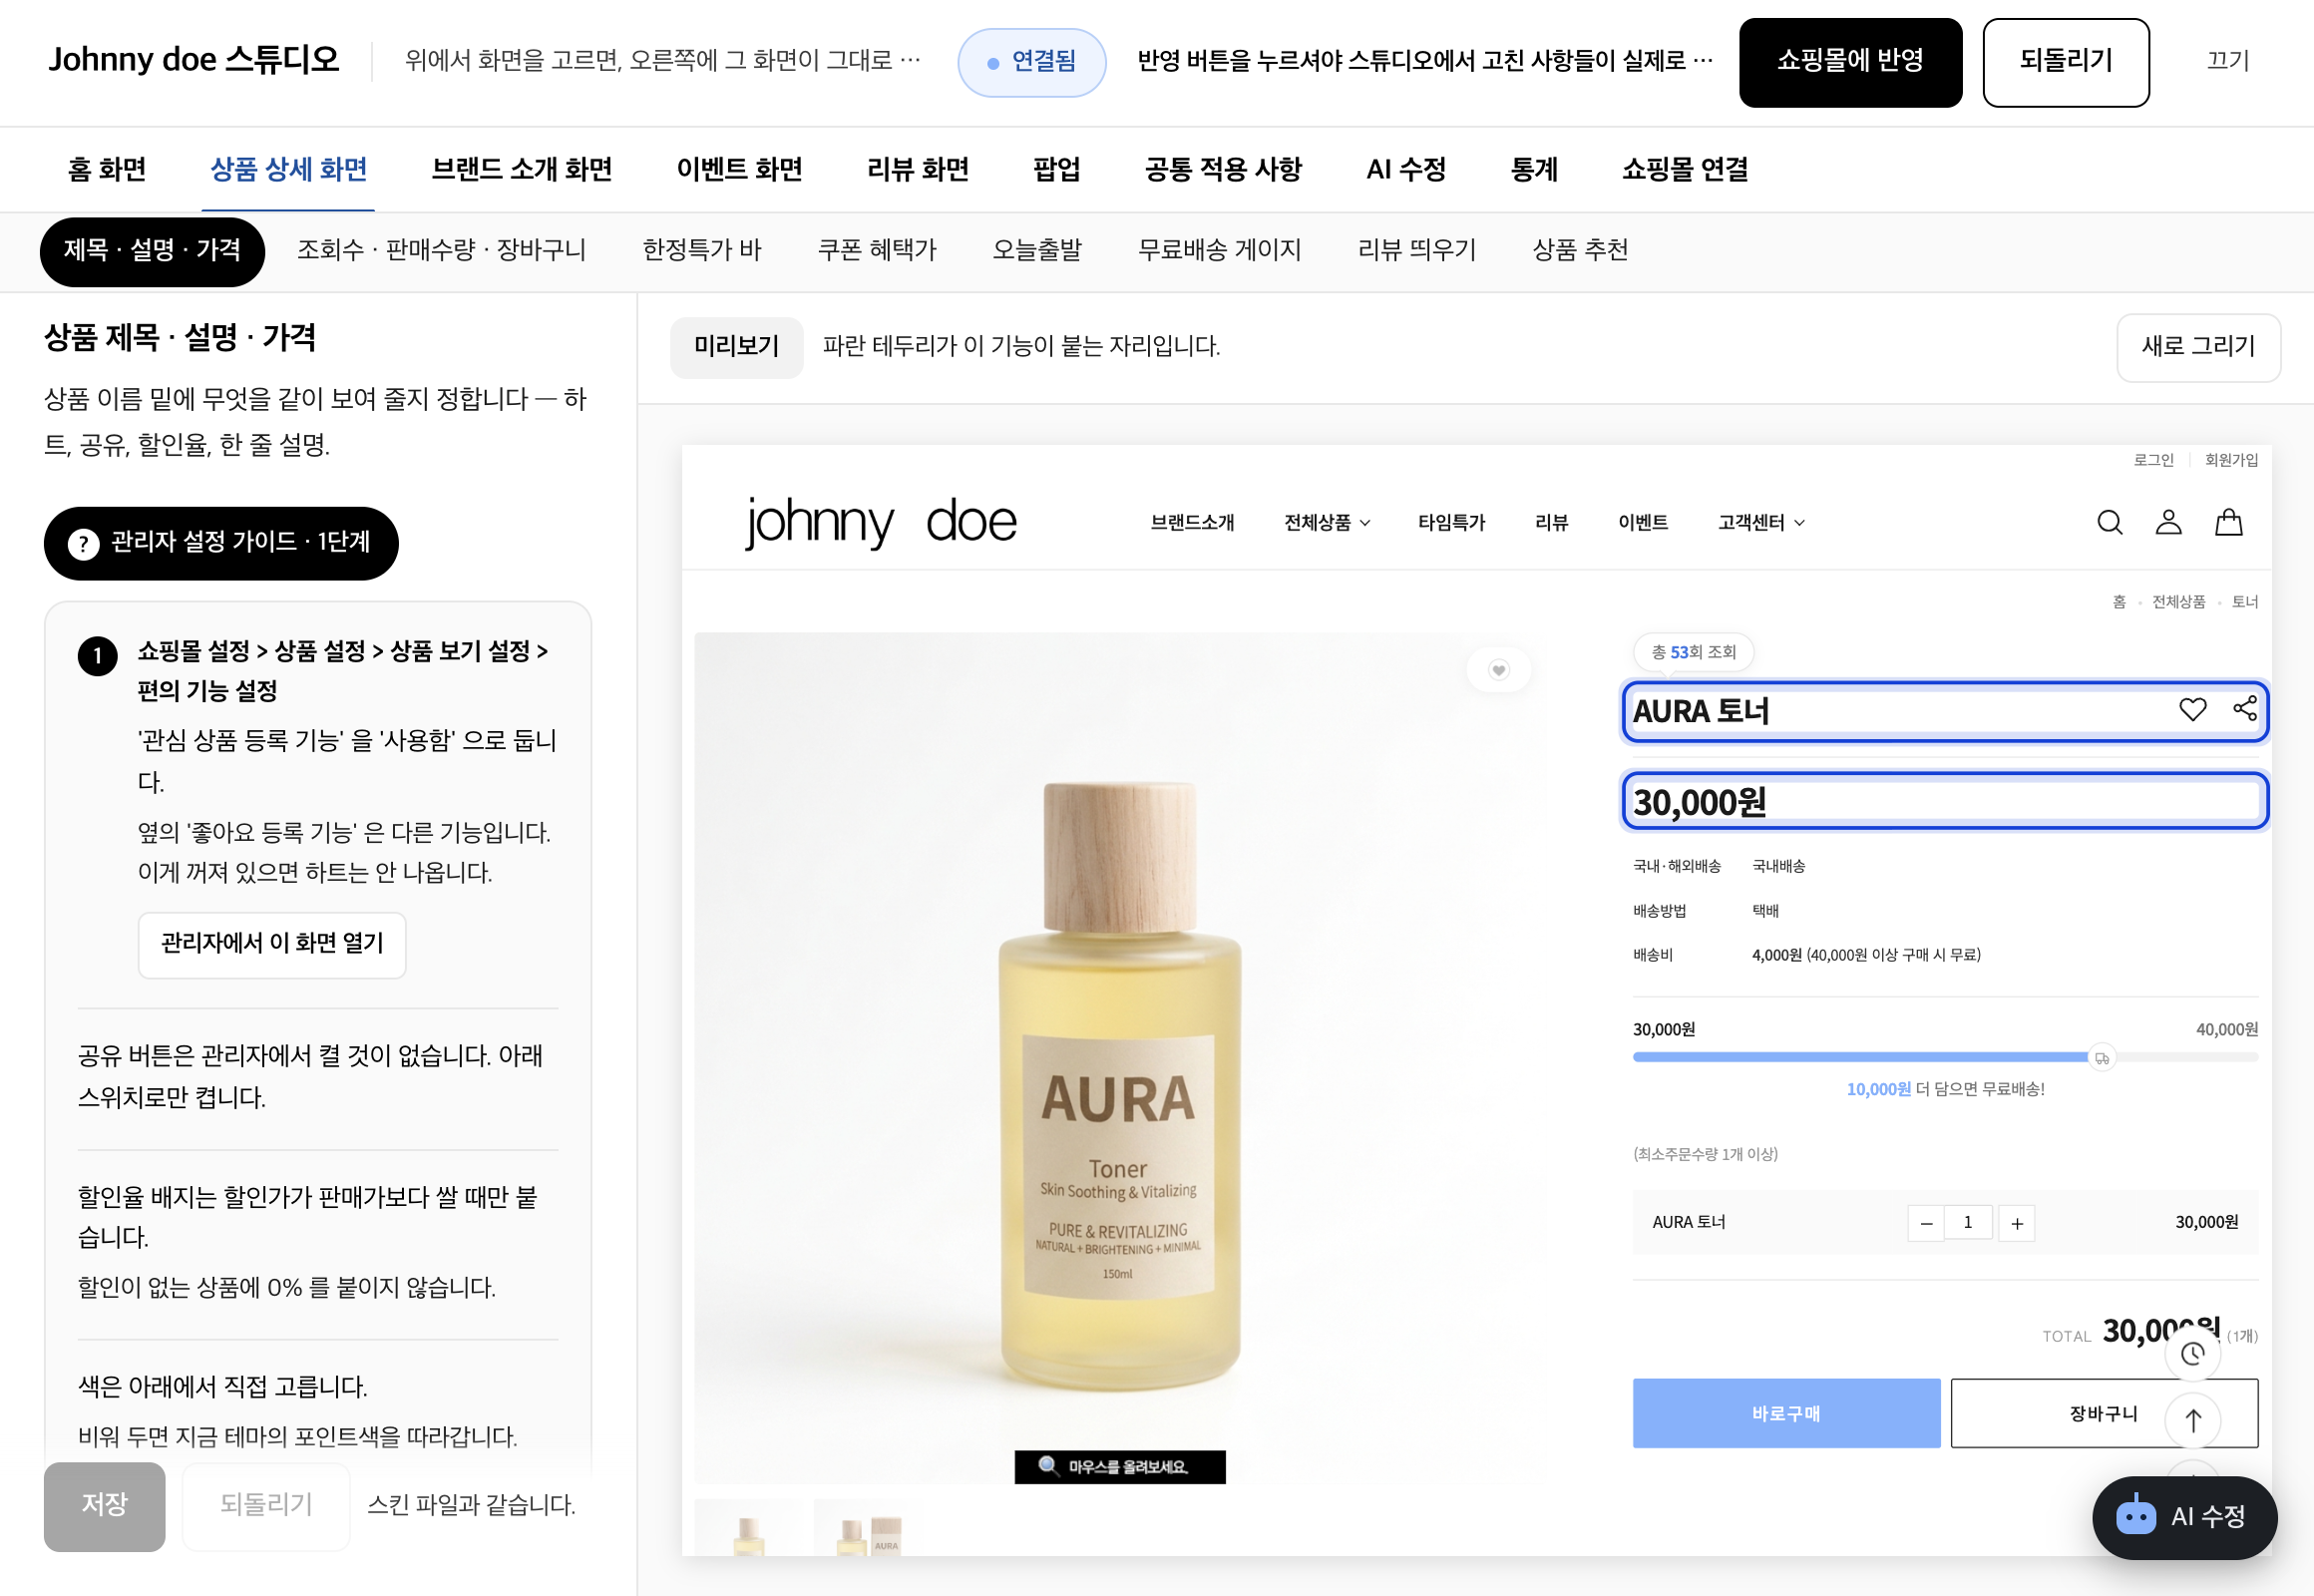Screen dimensions: 2314x1596
Task: Open the user account icon in preview
Action: click(2168, 522)
